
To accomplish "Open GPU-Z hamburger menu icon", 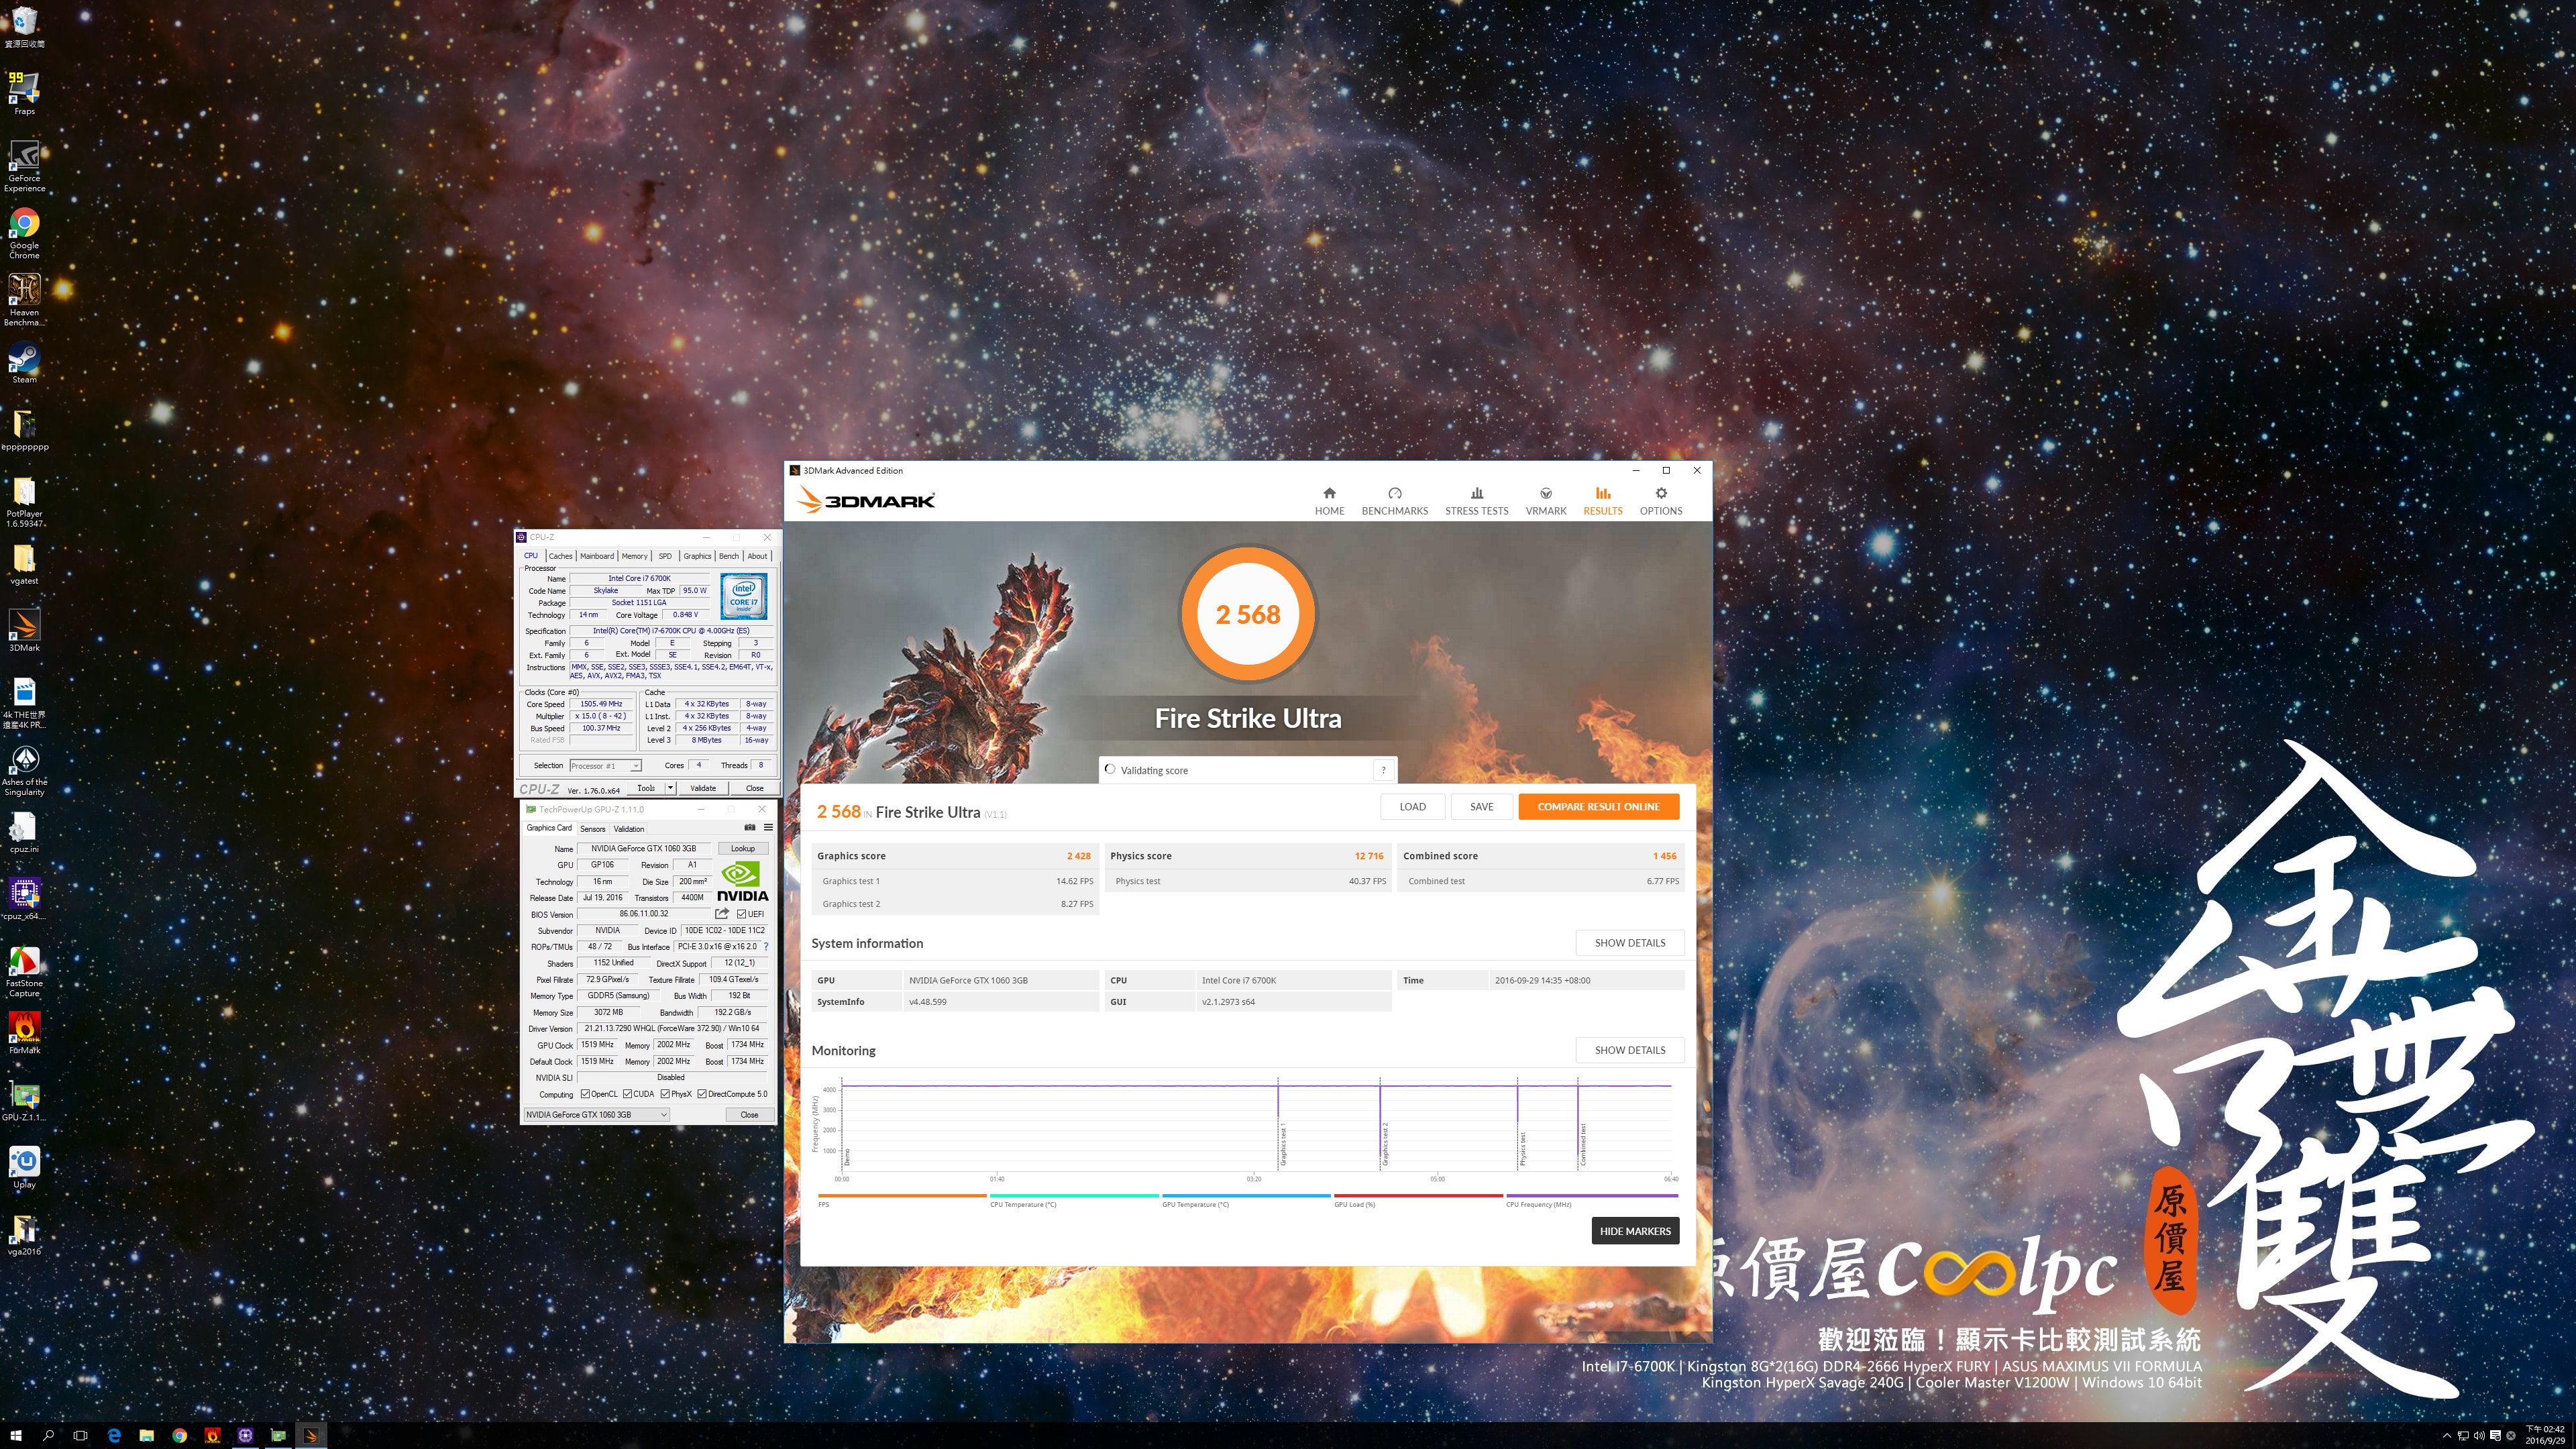I will [768, 828].
